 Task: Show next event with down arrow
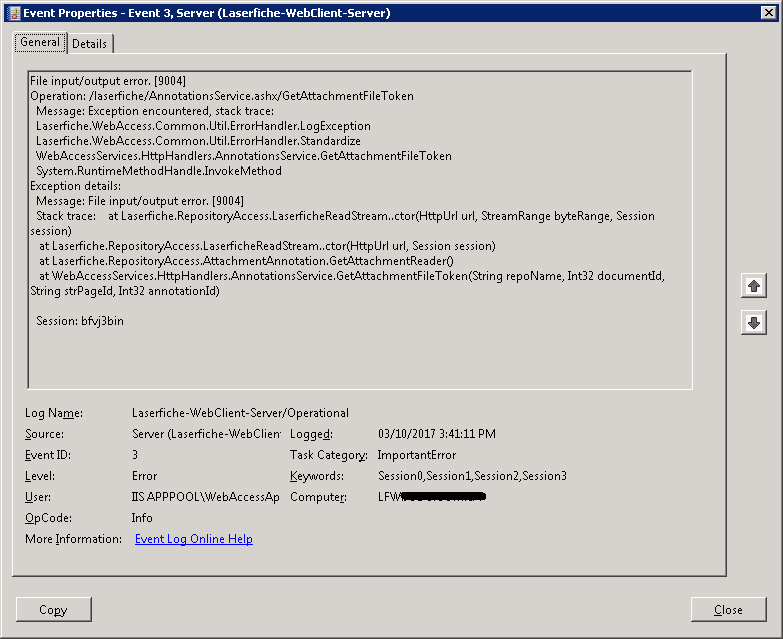(x=754, y=322)
